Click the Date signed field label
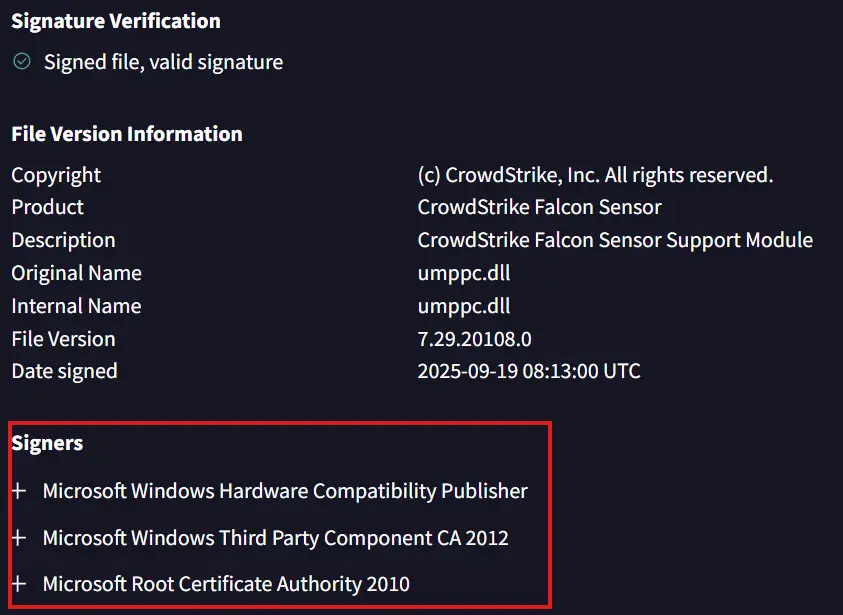 click(x=64, y=371)
